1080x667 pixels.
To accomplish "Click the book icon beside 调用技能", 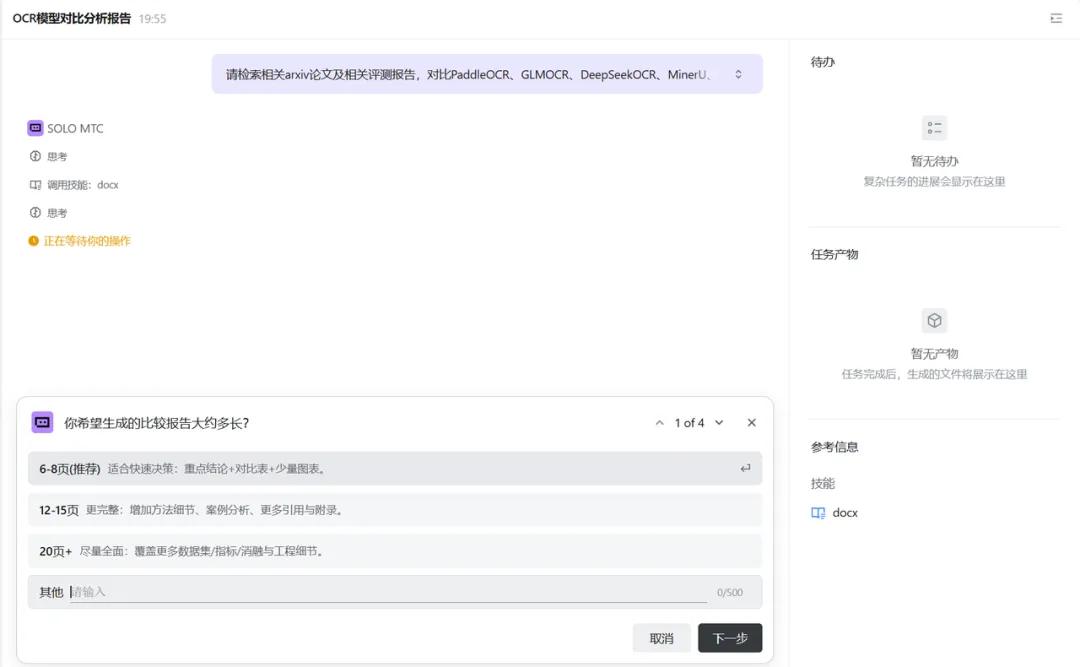I will coord(35,185).
